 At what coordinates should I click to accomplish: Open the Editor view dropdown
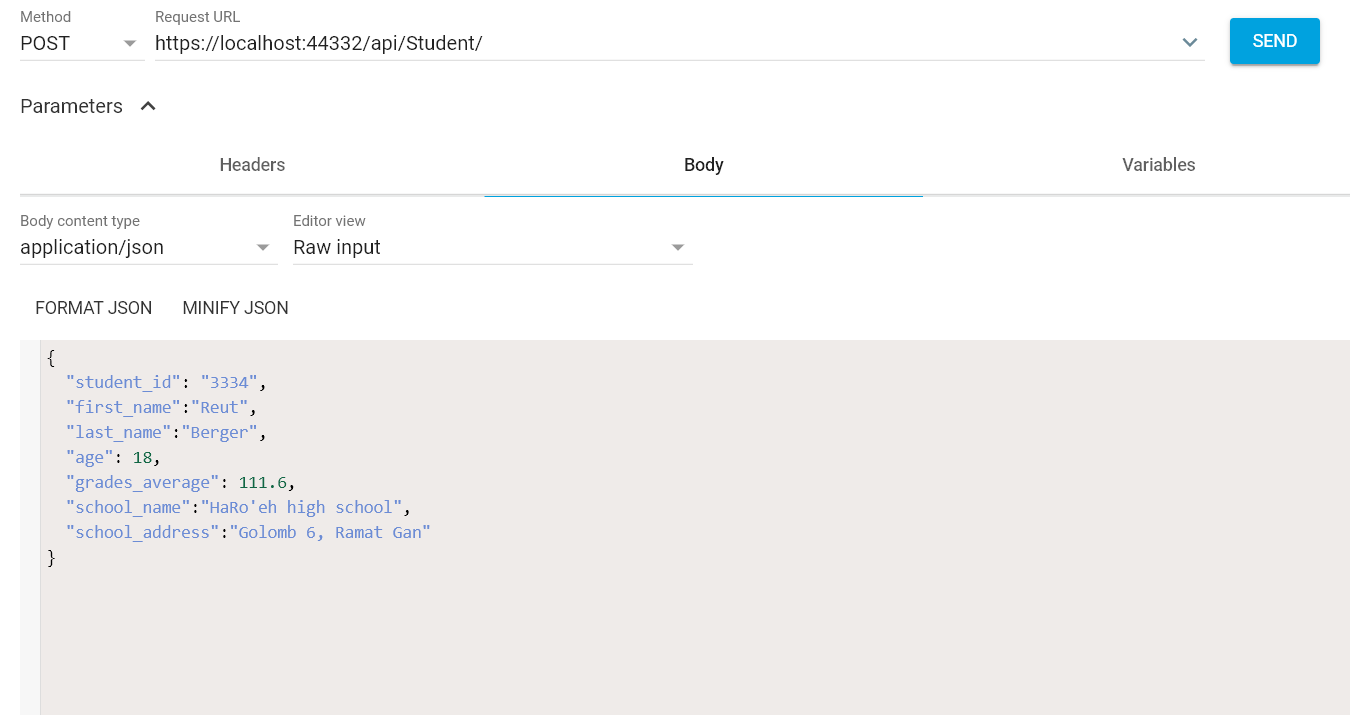point(492,247)
